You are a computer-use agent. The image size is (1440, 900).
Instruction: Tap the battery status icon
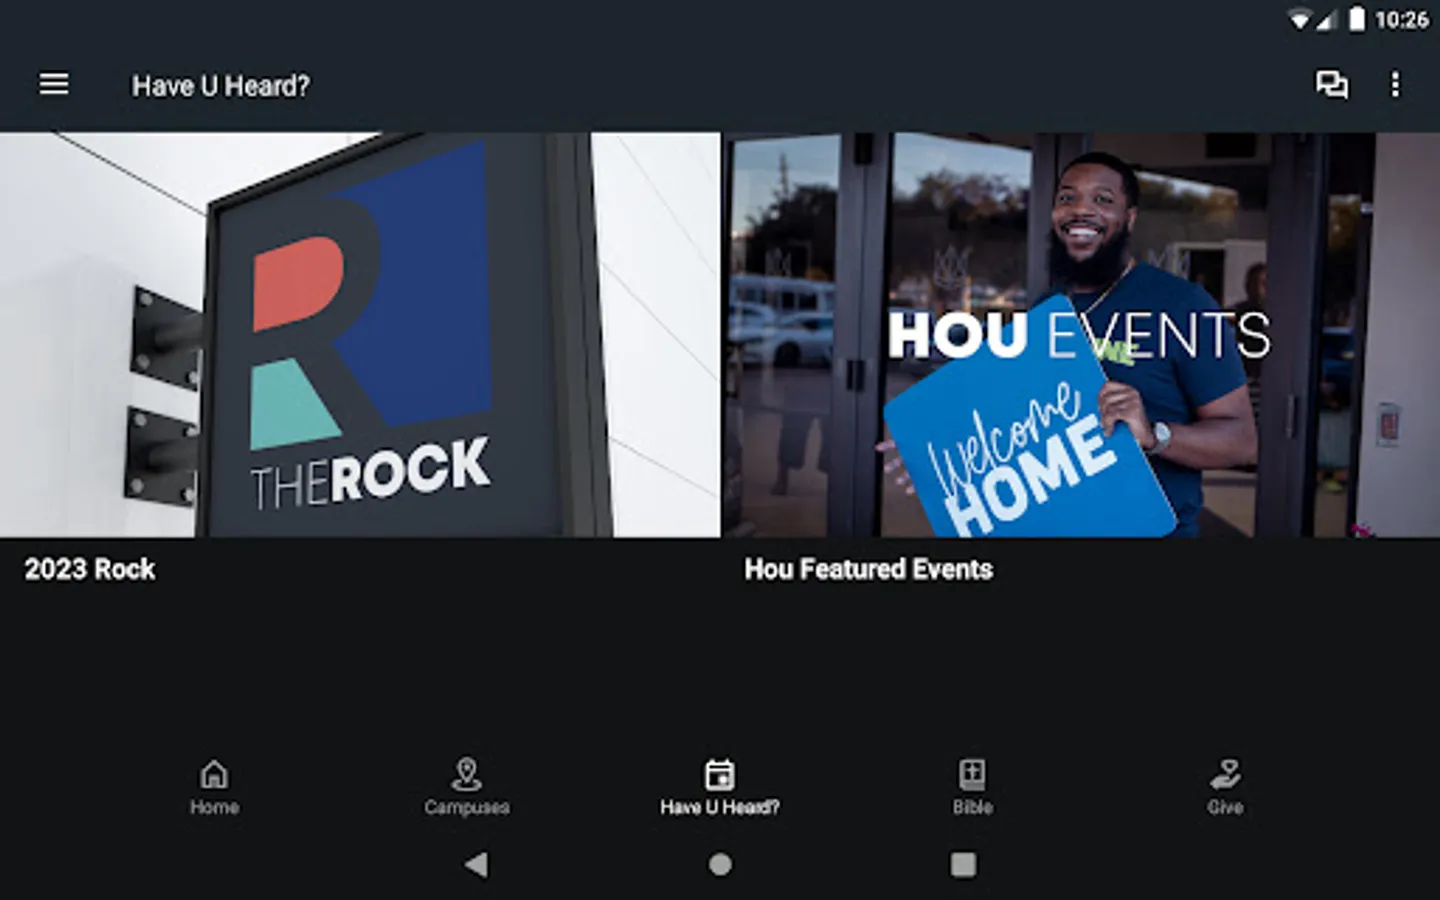[1357, 19]
